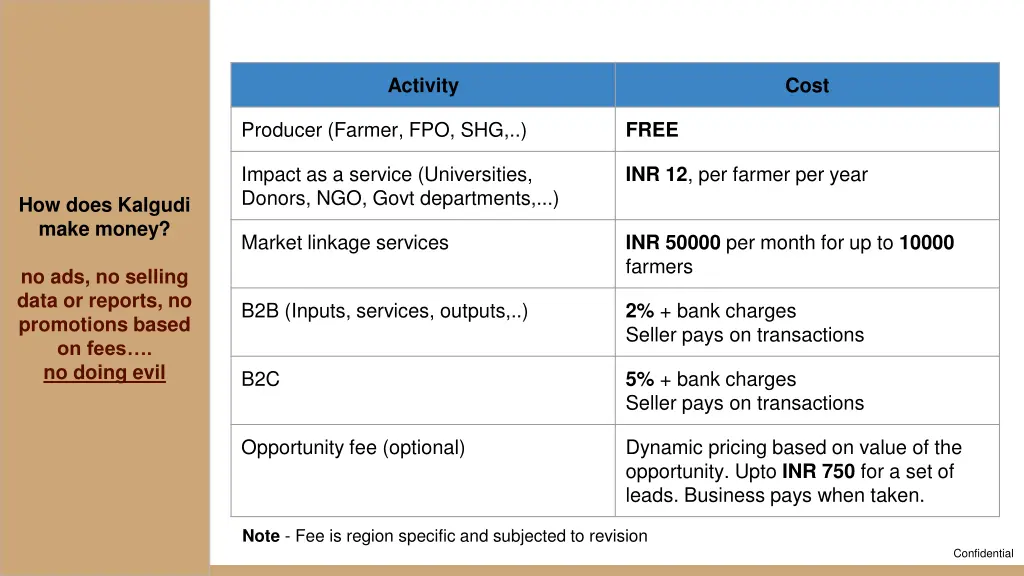
Task: Select the Producer (Farmer, FPO, SHG) cell
Action: pos(423,129)
